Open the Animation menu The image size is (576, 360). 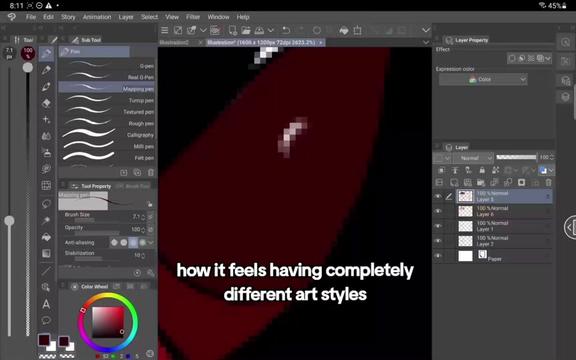[x=97, y=17]
